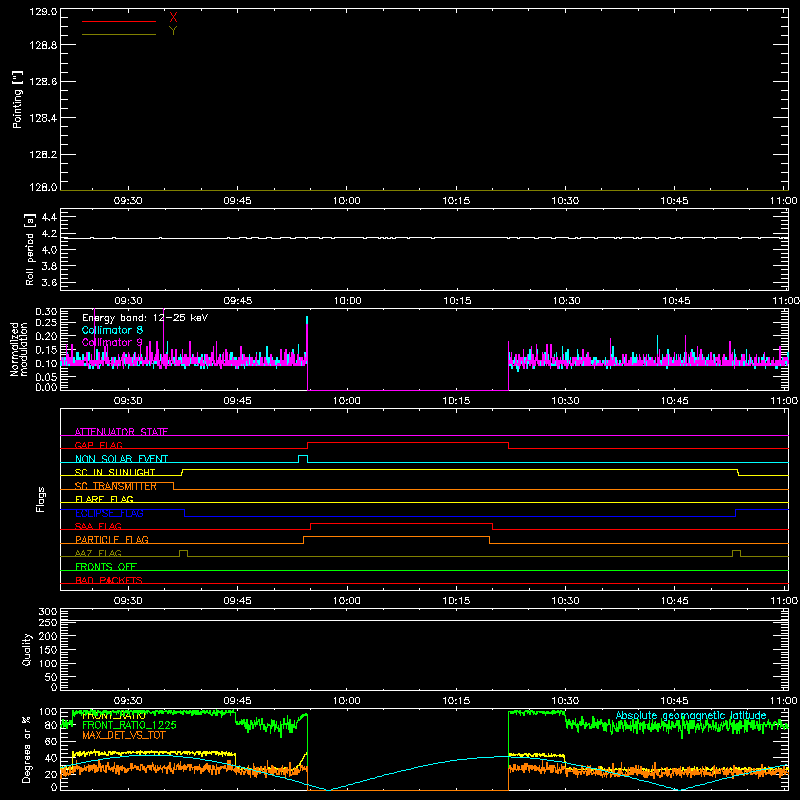This screenshot has height=800, width=800.
Task: Click the magenta Collimator 9 legend text
Action: pyautogui.click(x=112, y=342)
